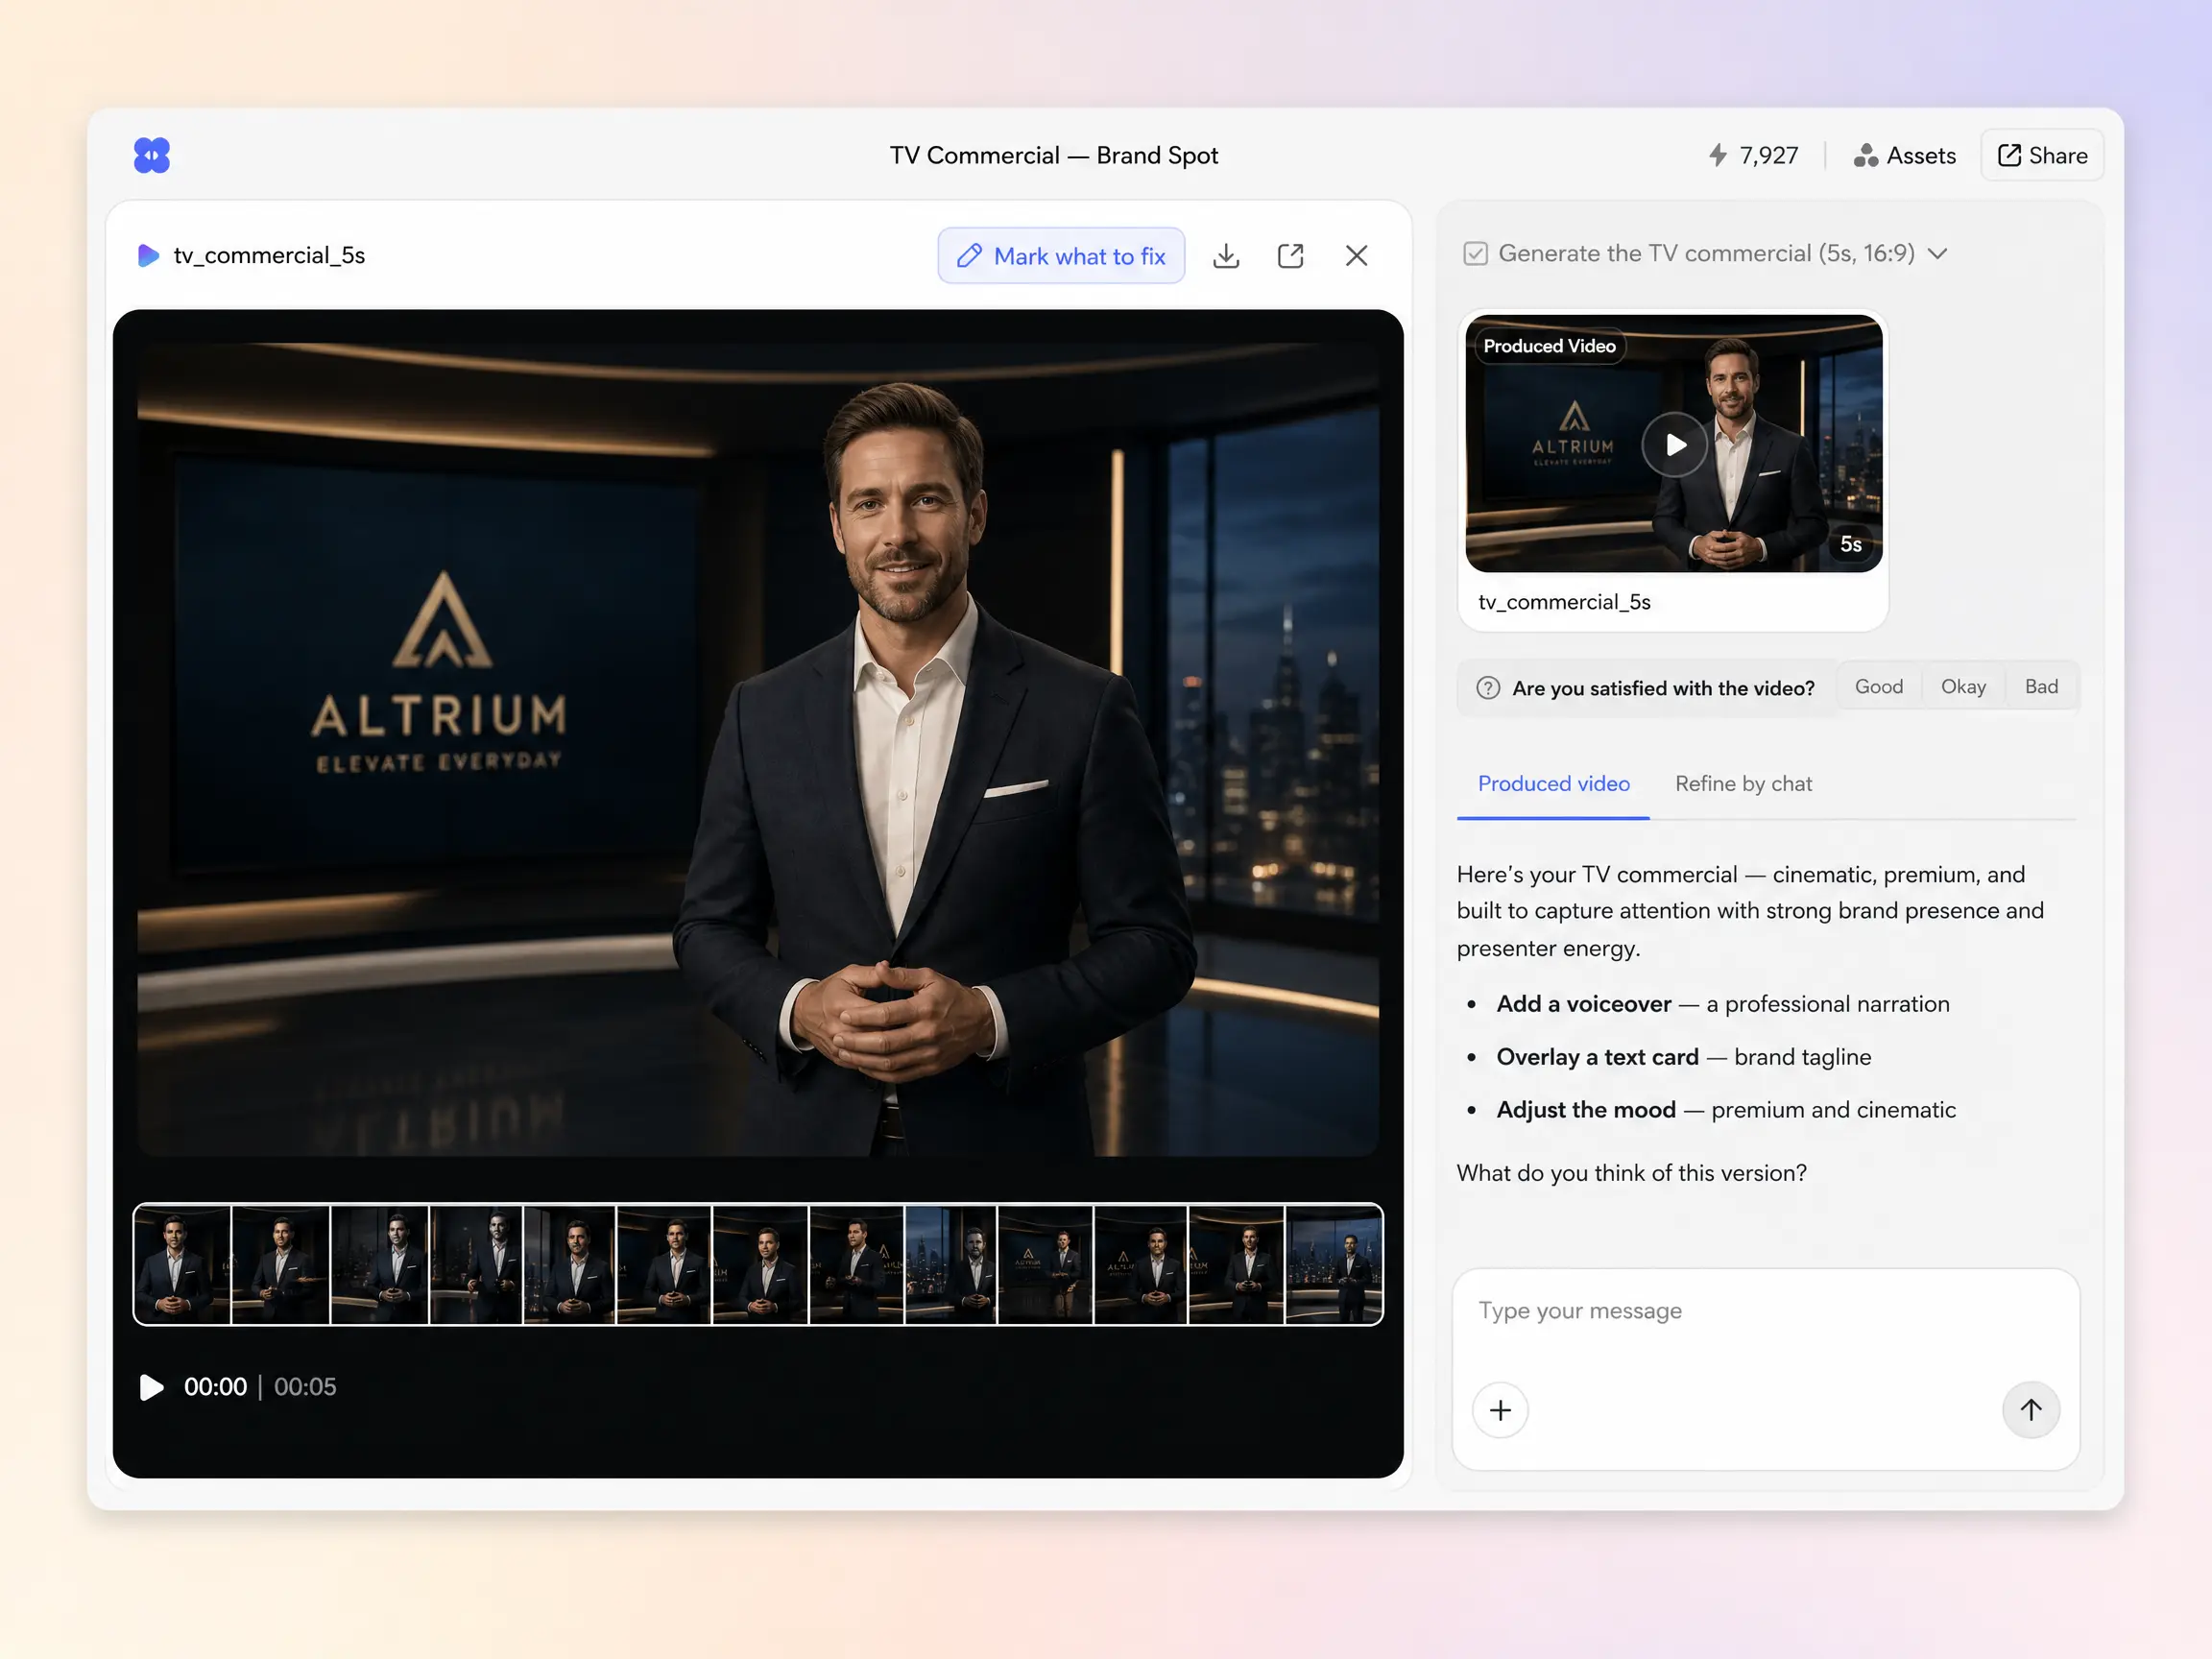2212x1659 pixels.
Task: Select the first frame in the filmstrip
Action: [x=183, y=1265]
